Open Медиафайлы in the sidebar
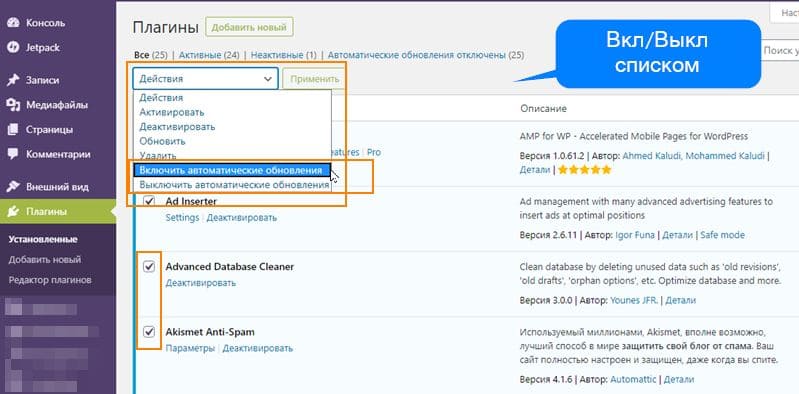Image resolution: width=799 pixels, height=394 pixels. (57, 105)
